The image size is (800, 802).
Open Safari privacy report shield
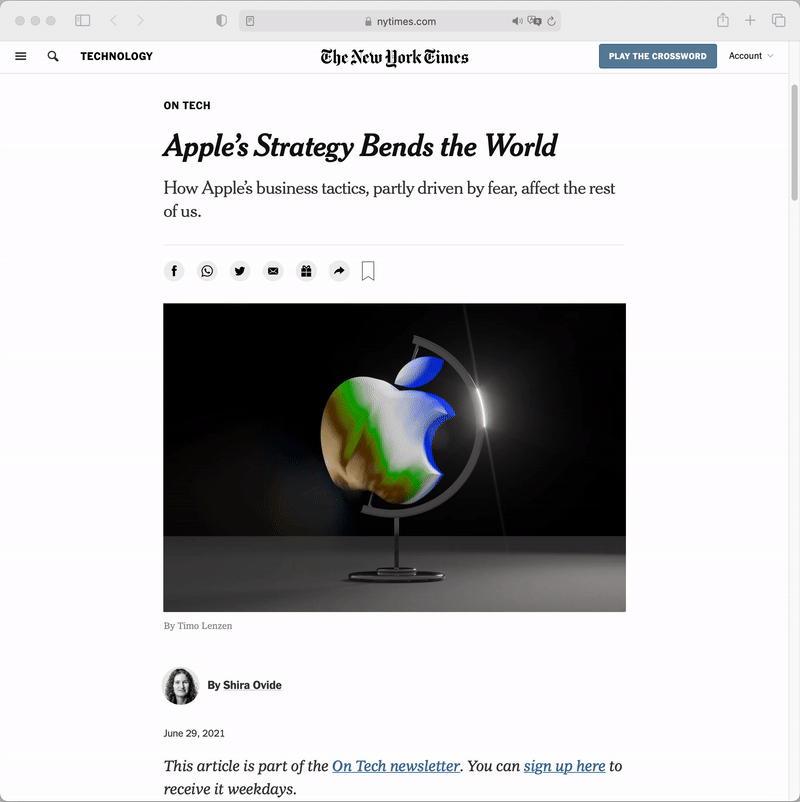pos(221,20)
